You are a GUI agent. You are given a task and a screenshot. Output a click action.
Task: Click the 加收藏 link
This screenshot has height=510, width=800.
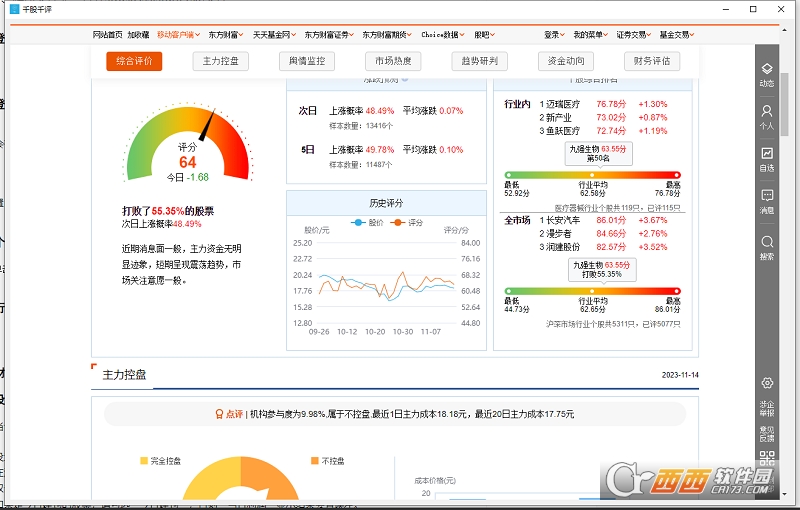[x=138, y=35]
